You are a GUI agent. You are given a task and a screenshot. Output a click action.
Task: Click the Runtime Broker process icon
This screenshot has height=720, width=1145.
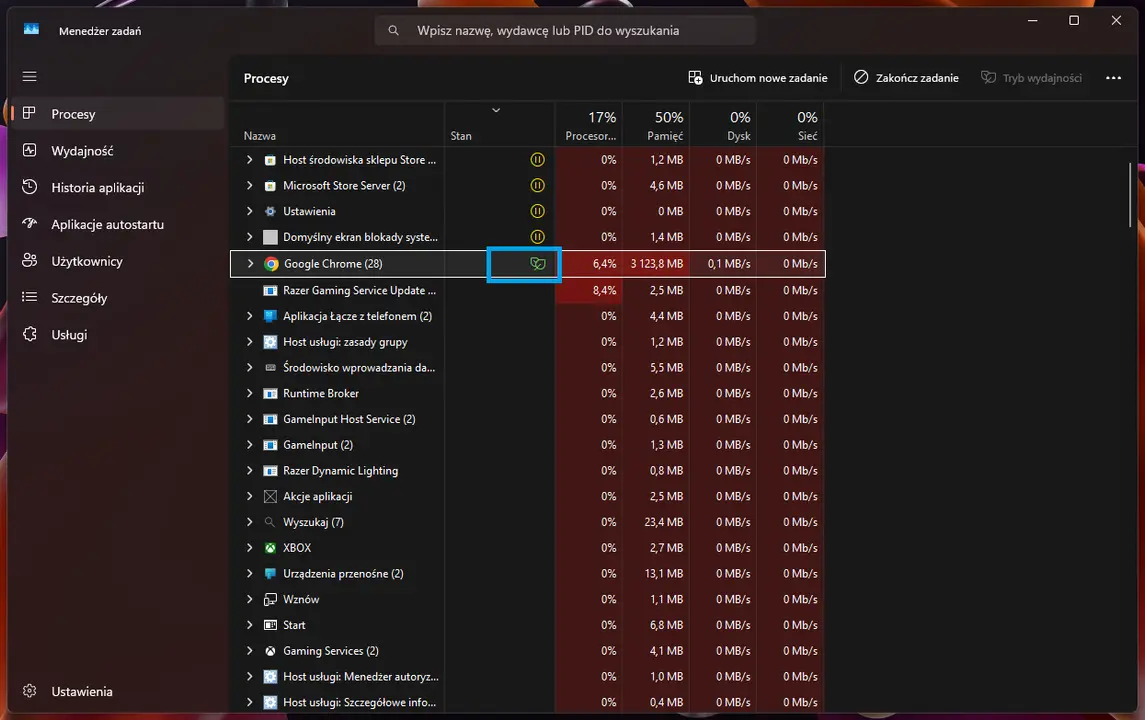(270, 394)
